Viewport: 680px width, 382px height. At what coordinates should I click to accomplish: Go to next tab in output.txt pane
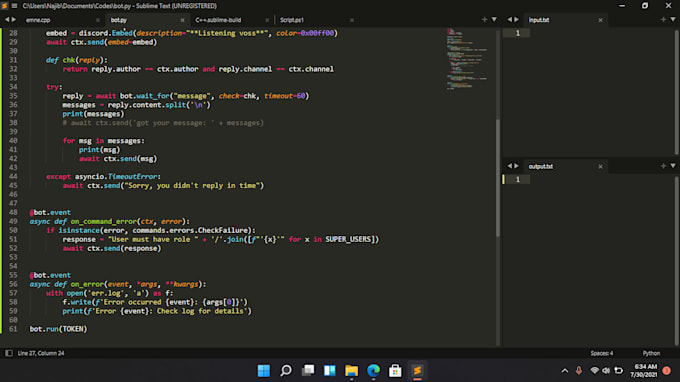point(516,166)
